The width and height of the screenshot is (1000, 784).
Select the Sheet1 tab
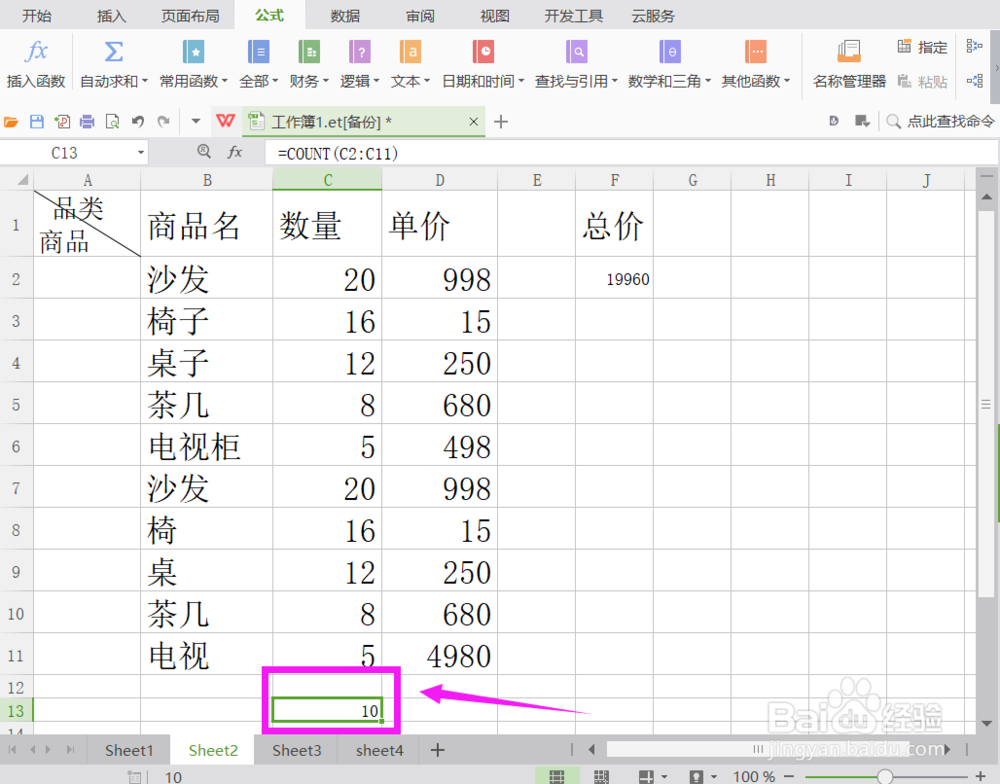[x=129, y=750]
